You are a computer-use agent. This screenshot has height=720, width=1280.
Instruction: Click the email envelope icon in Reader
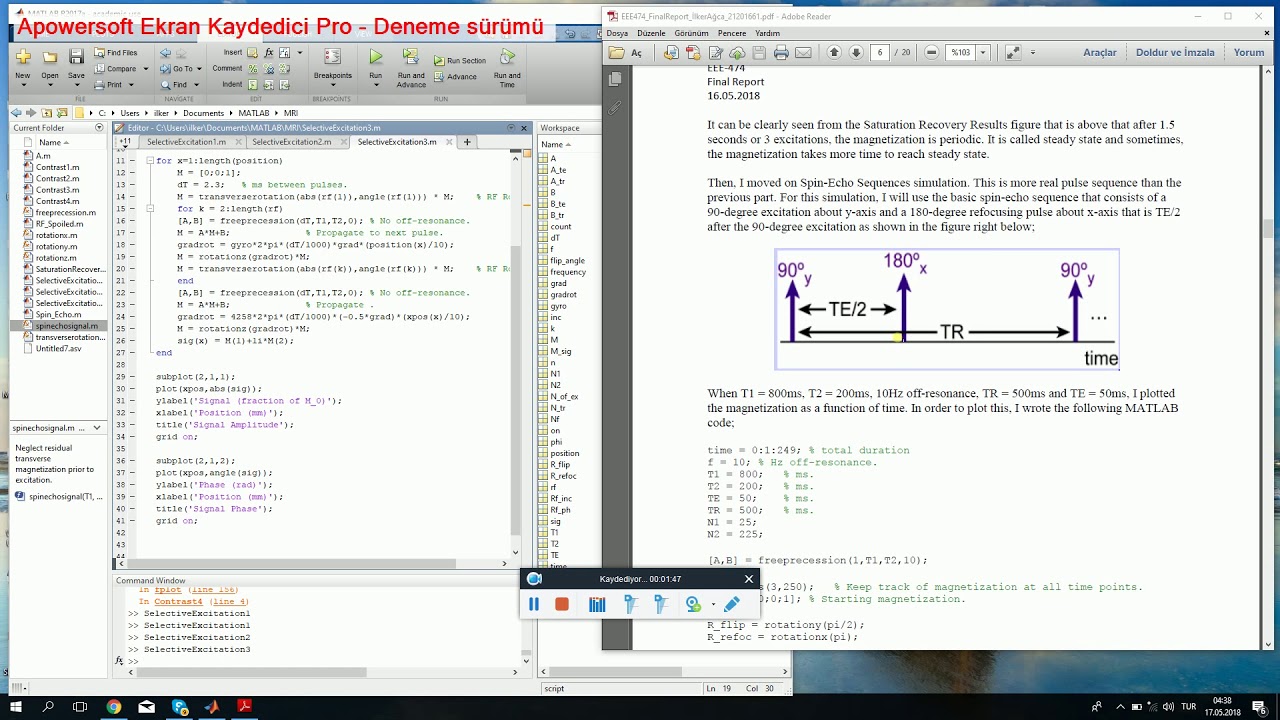(803, 53)
